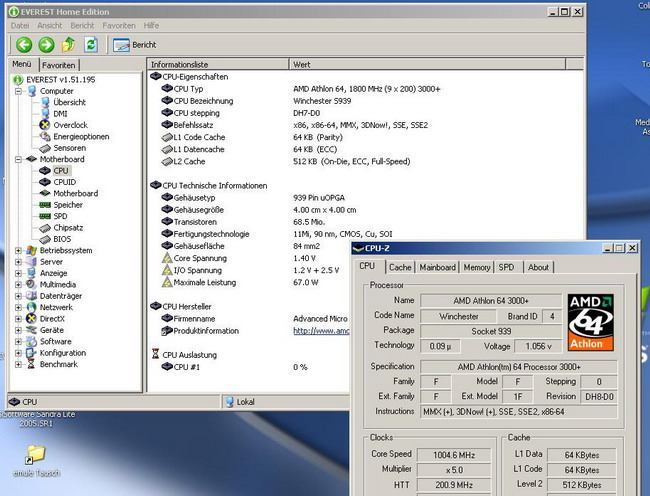Click the Name field AMD Athlon 64 3000+
This screenshot has width=650, height=496.
[491, 300]
